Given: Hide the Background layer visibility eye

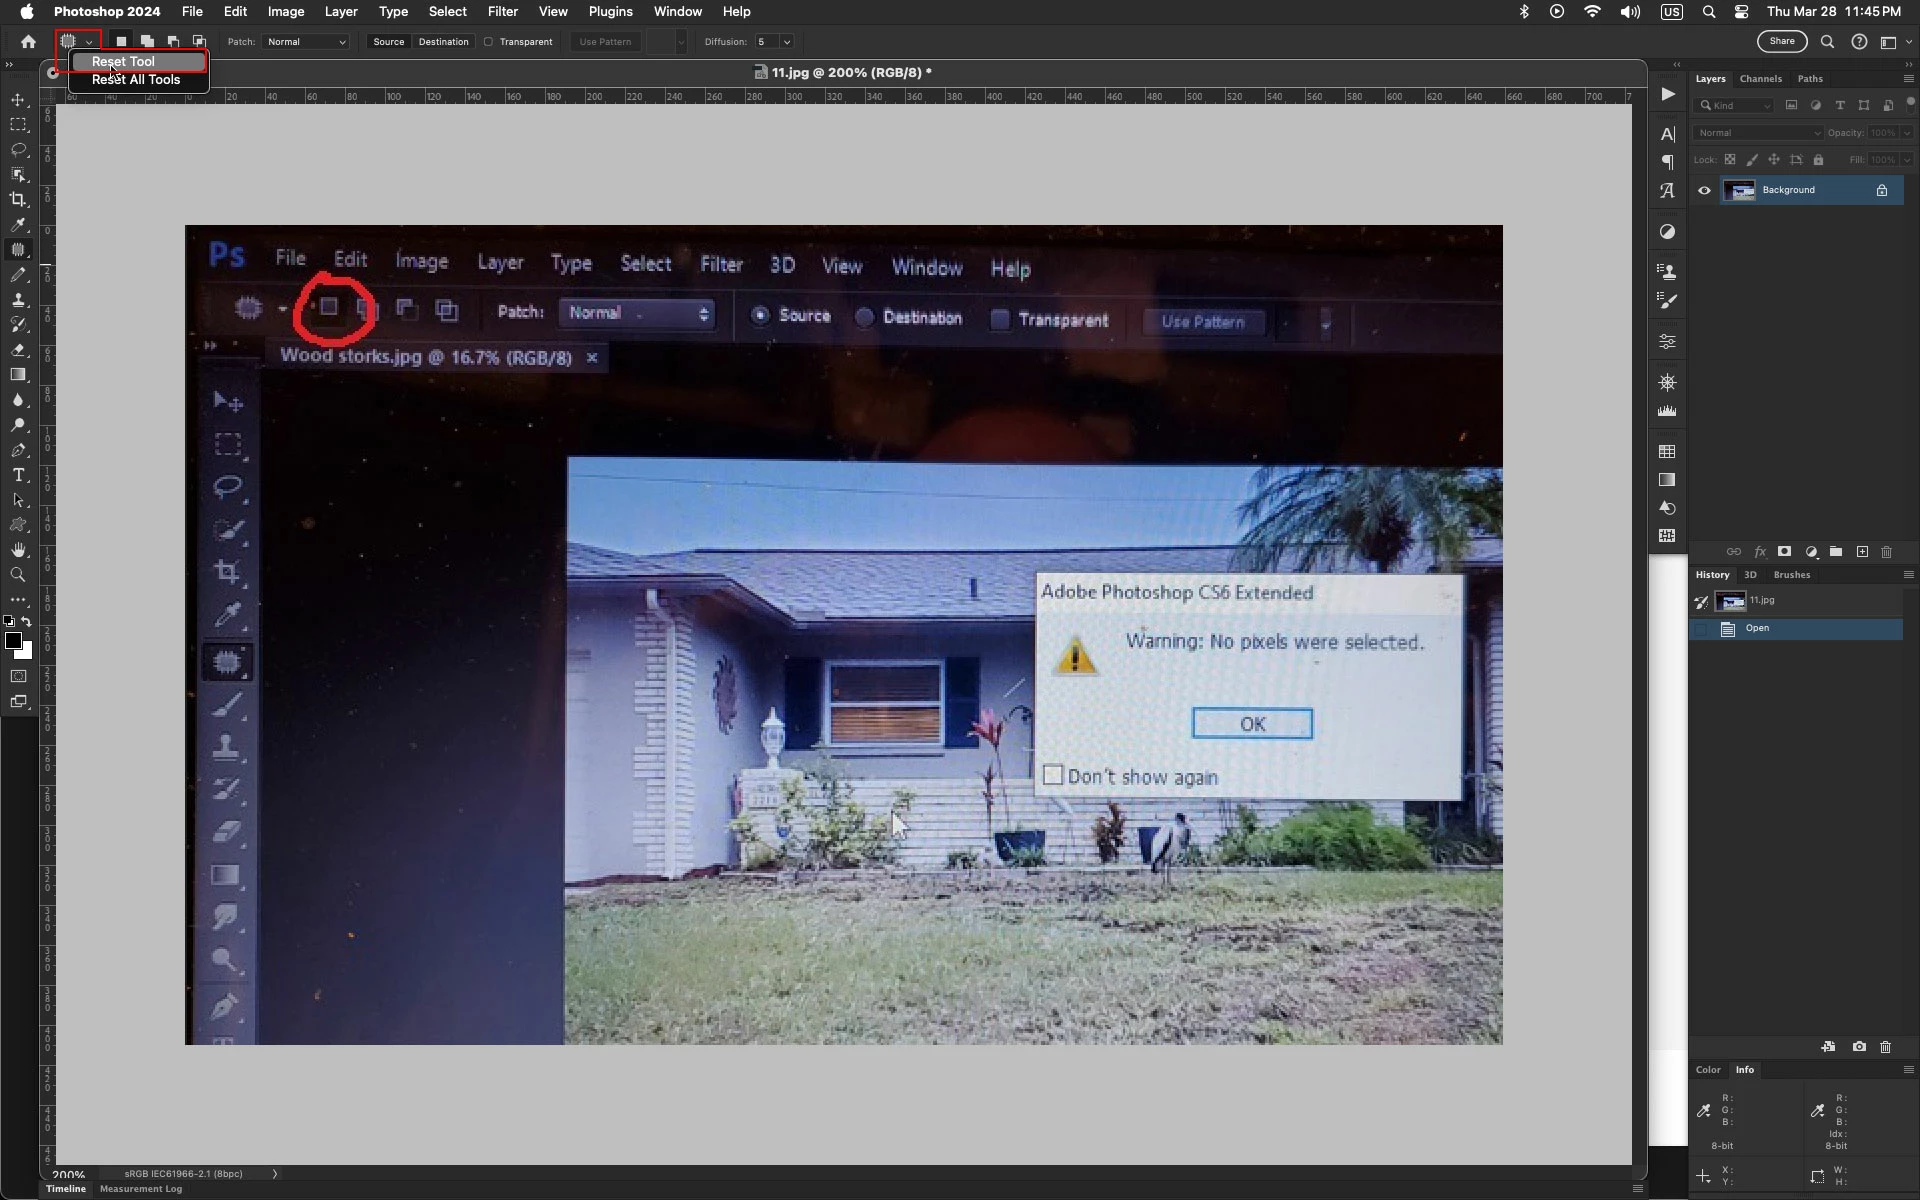Looking at the screenshot, I should point(1704,190).
